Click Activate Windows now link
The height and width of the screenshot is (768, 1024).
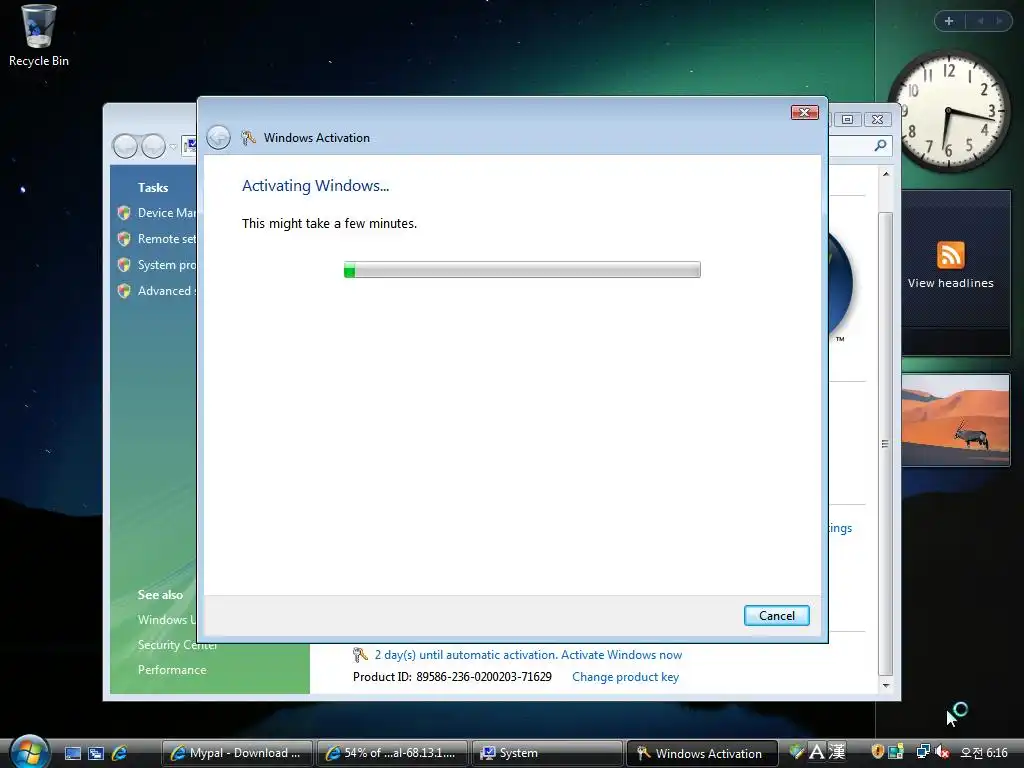(621, 654)
